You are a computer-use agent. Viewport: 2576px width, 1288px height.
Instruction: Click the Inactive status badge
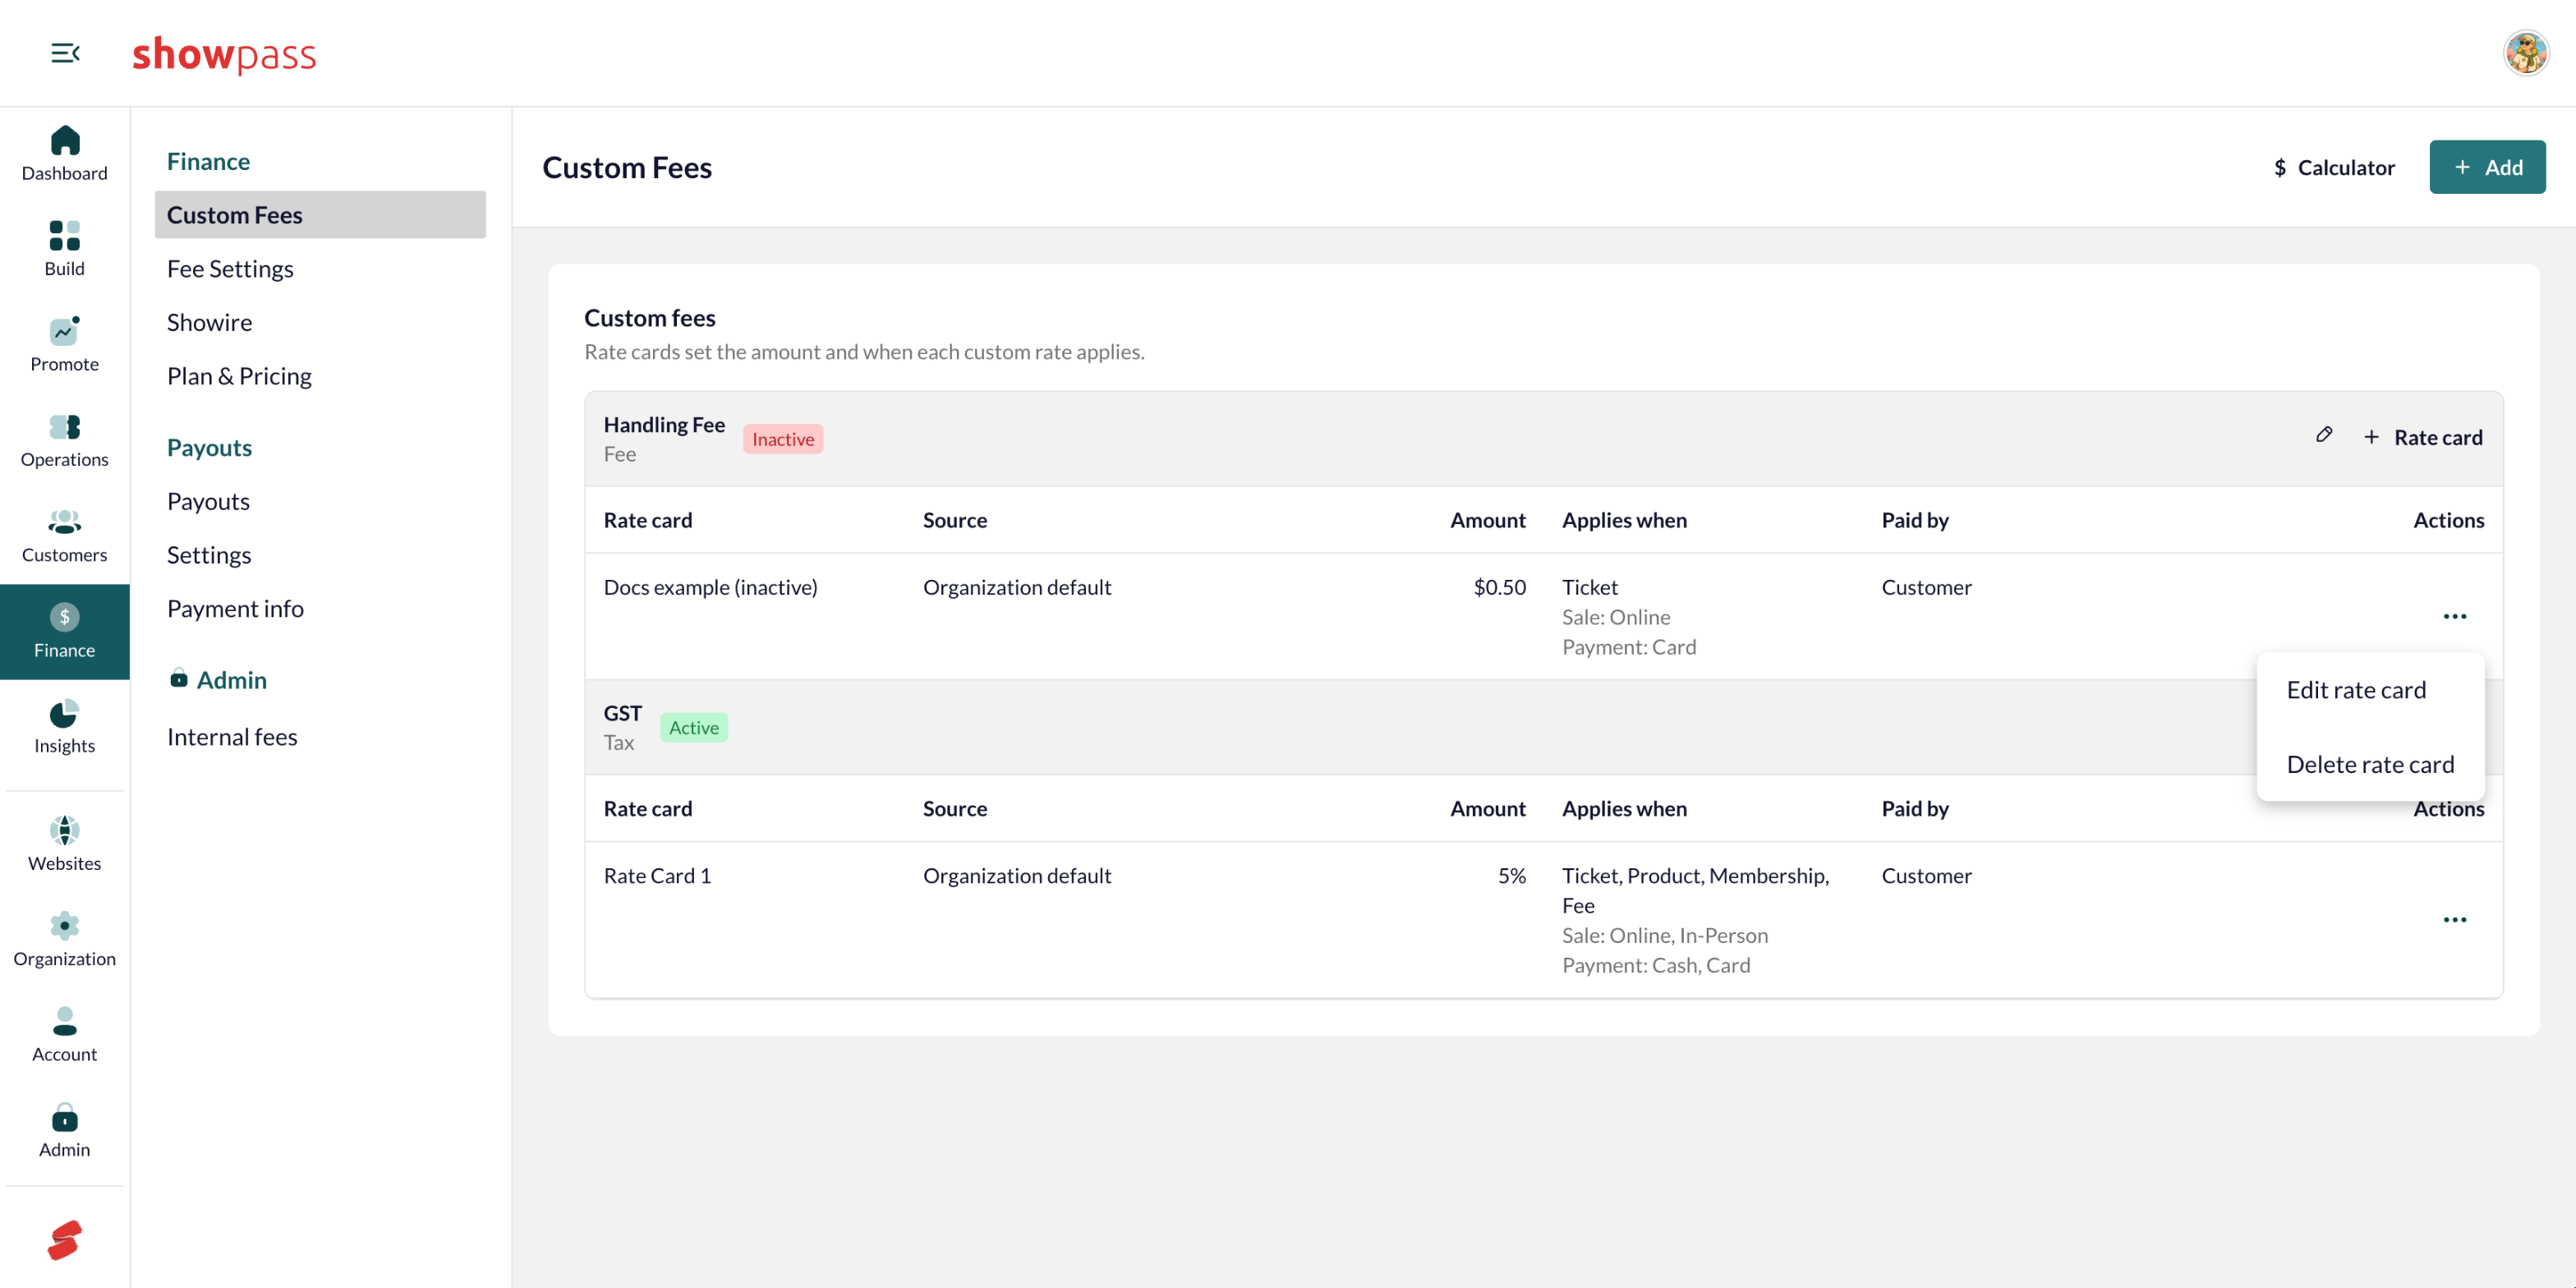[782, 439]
